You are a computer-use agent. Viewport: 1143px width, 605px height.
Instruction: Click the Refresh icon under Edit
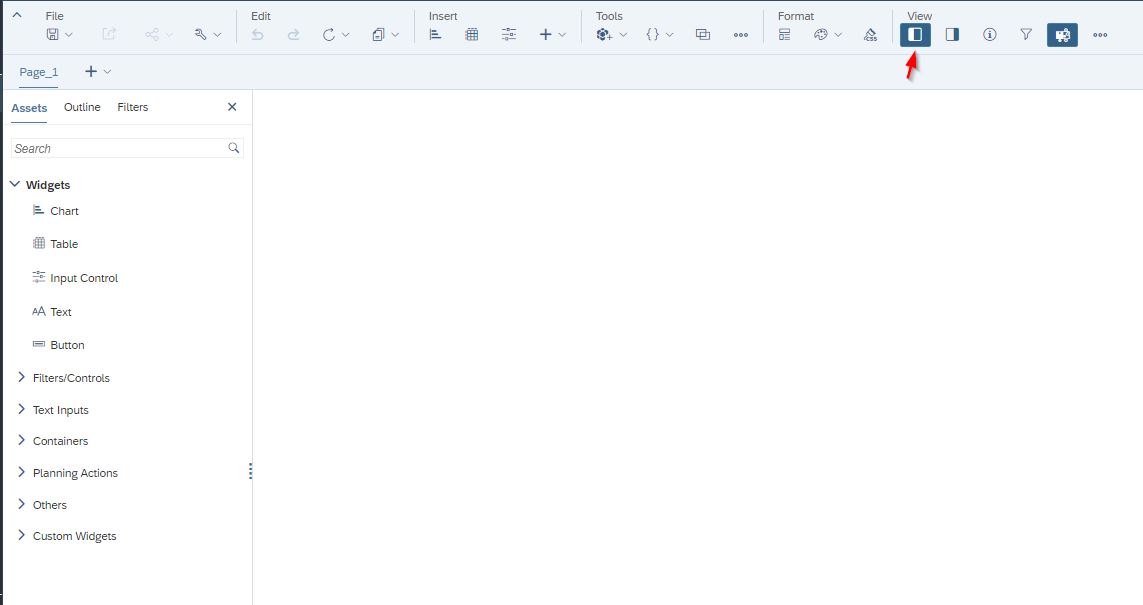(x=329, y=34)
